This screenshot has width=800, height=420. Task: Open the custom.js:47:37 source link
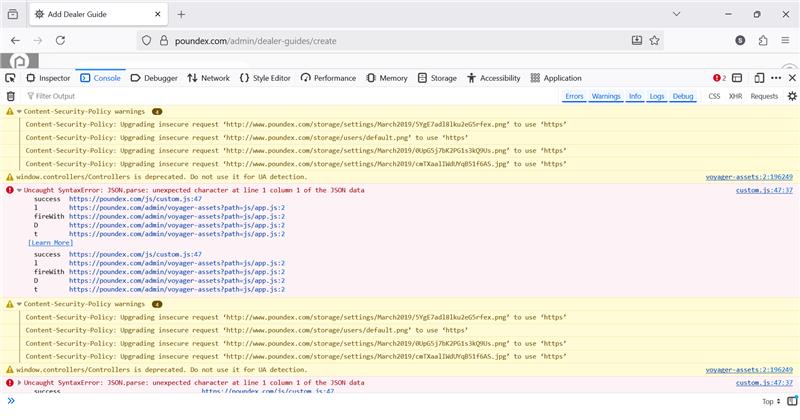click(x=764, y=189)
